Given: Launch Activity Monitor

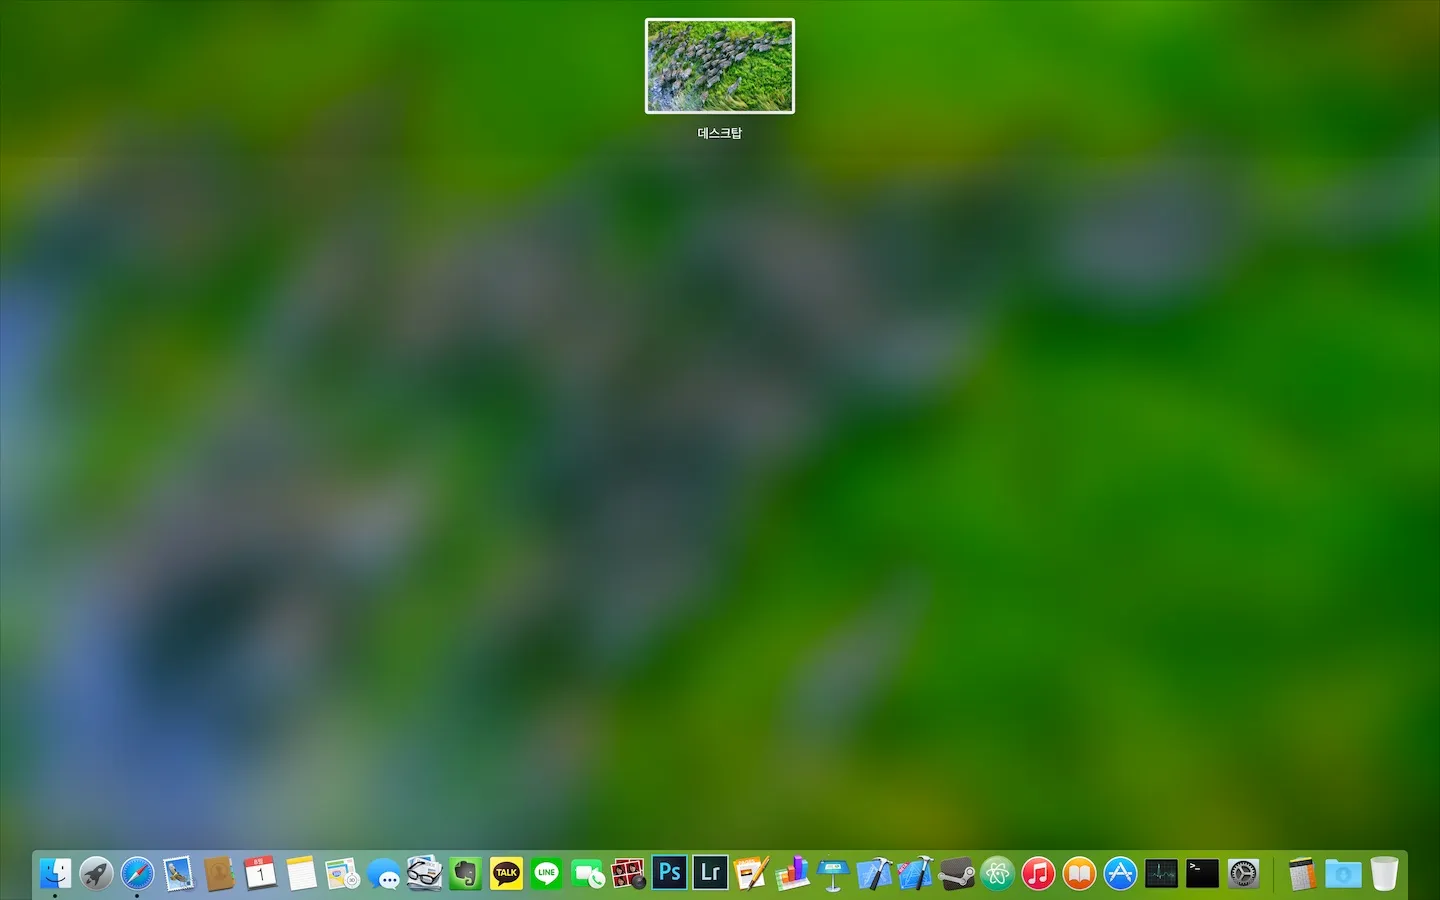Looking at the screenshot, I should tap(1160, 873).
